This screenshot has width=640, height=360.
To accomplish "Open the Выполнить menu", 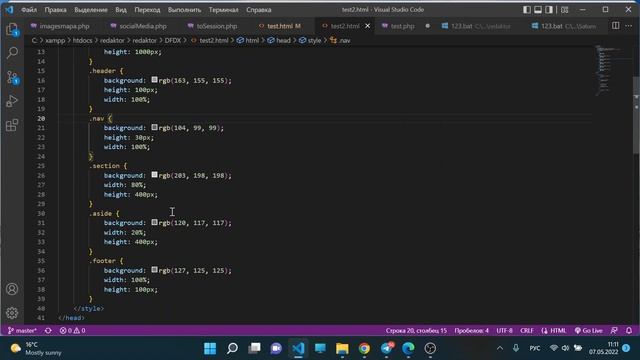I will point(184,9).
